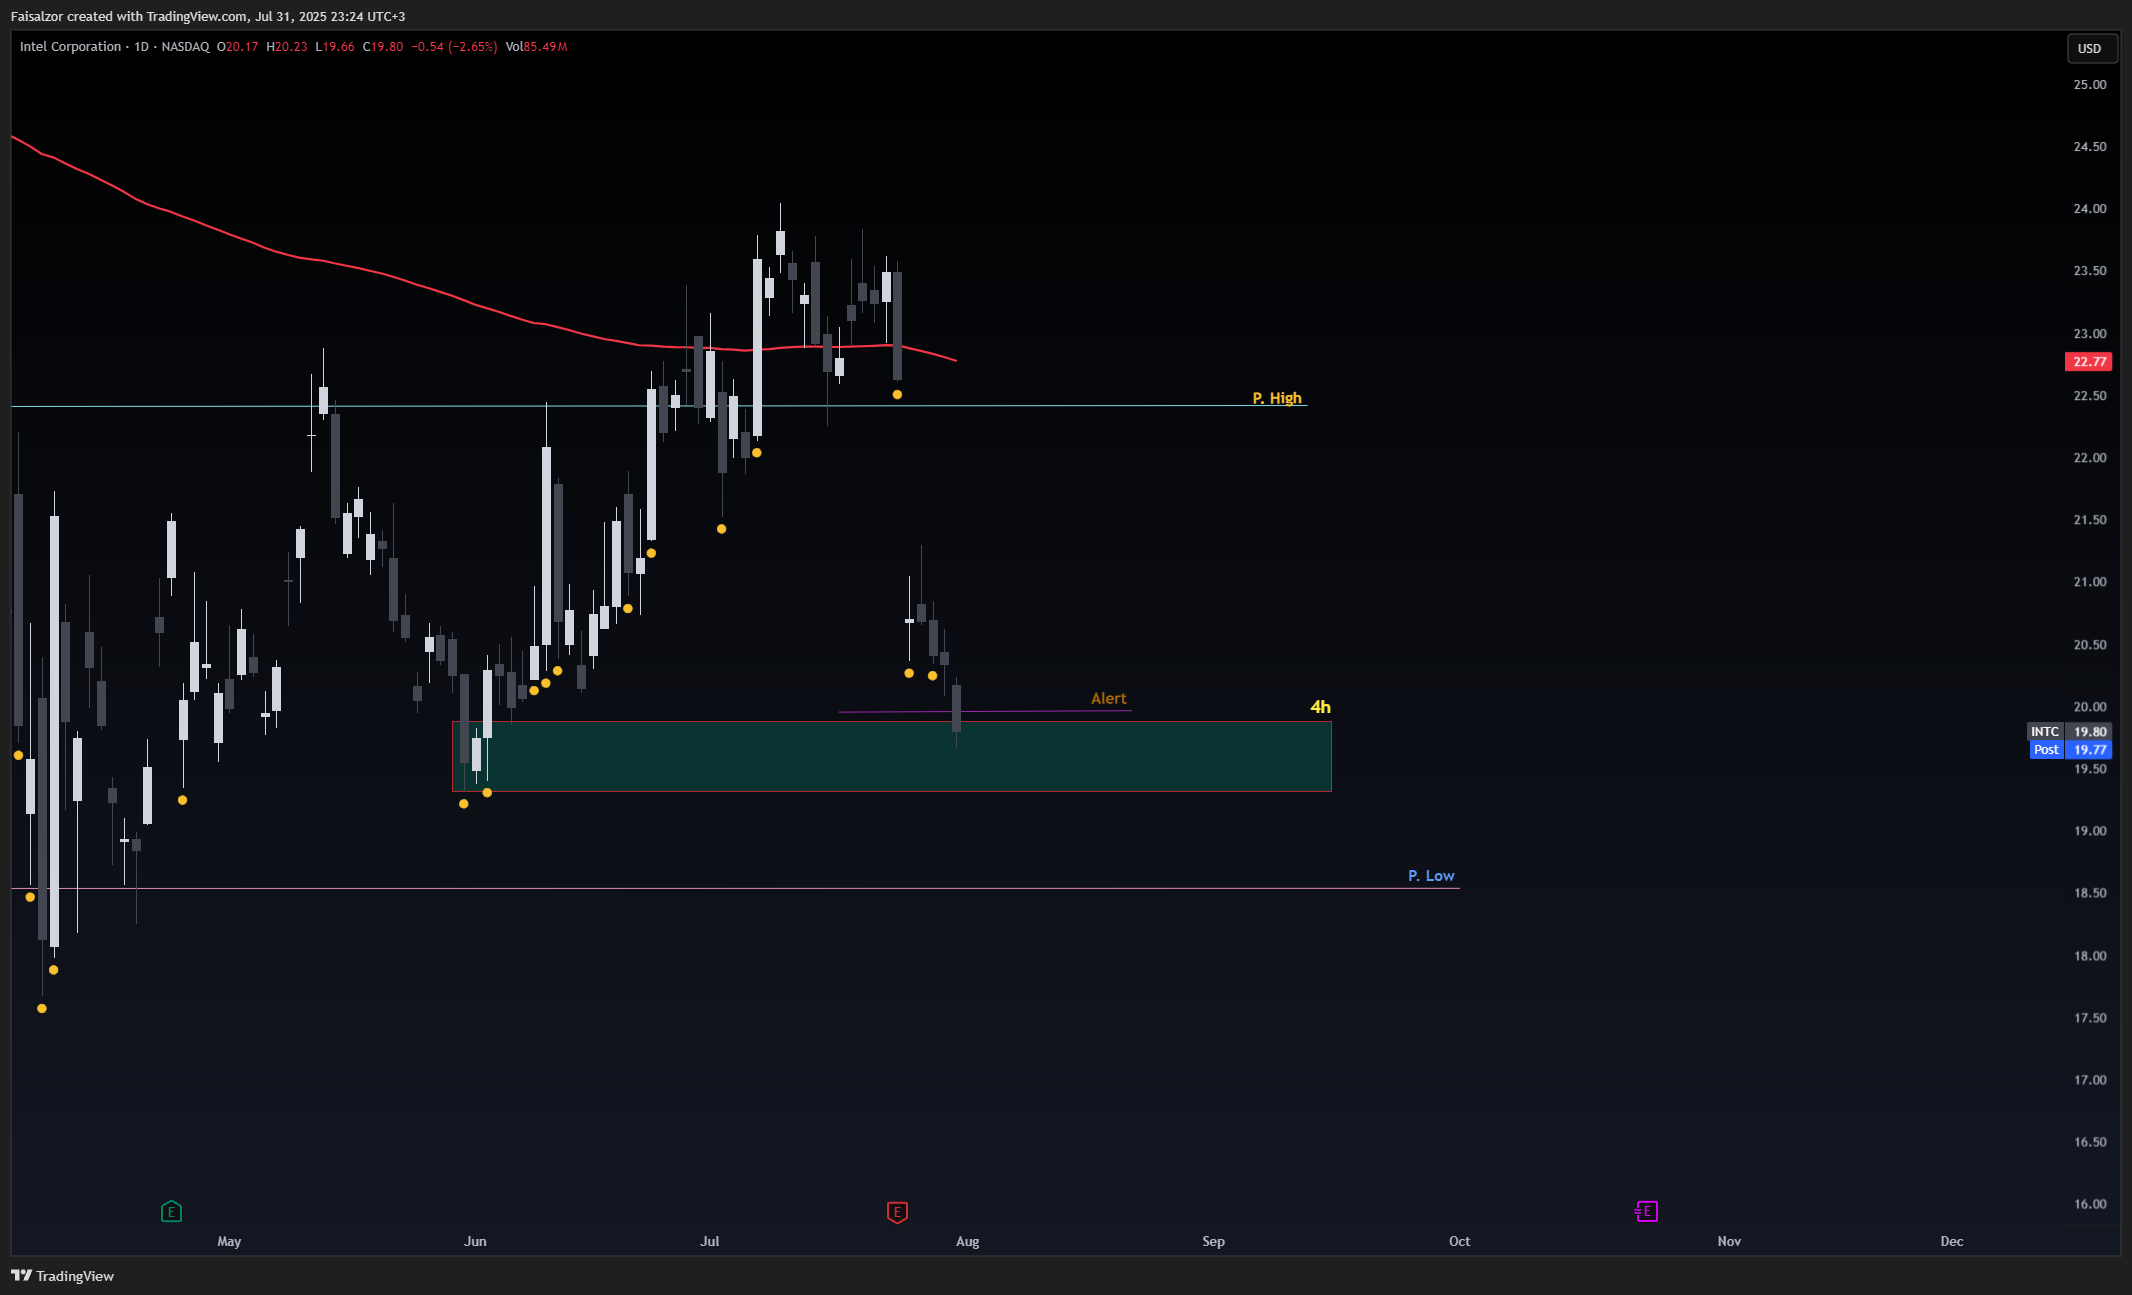Click the 25.00 price on the price axis

click(2090, 85)
